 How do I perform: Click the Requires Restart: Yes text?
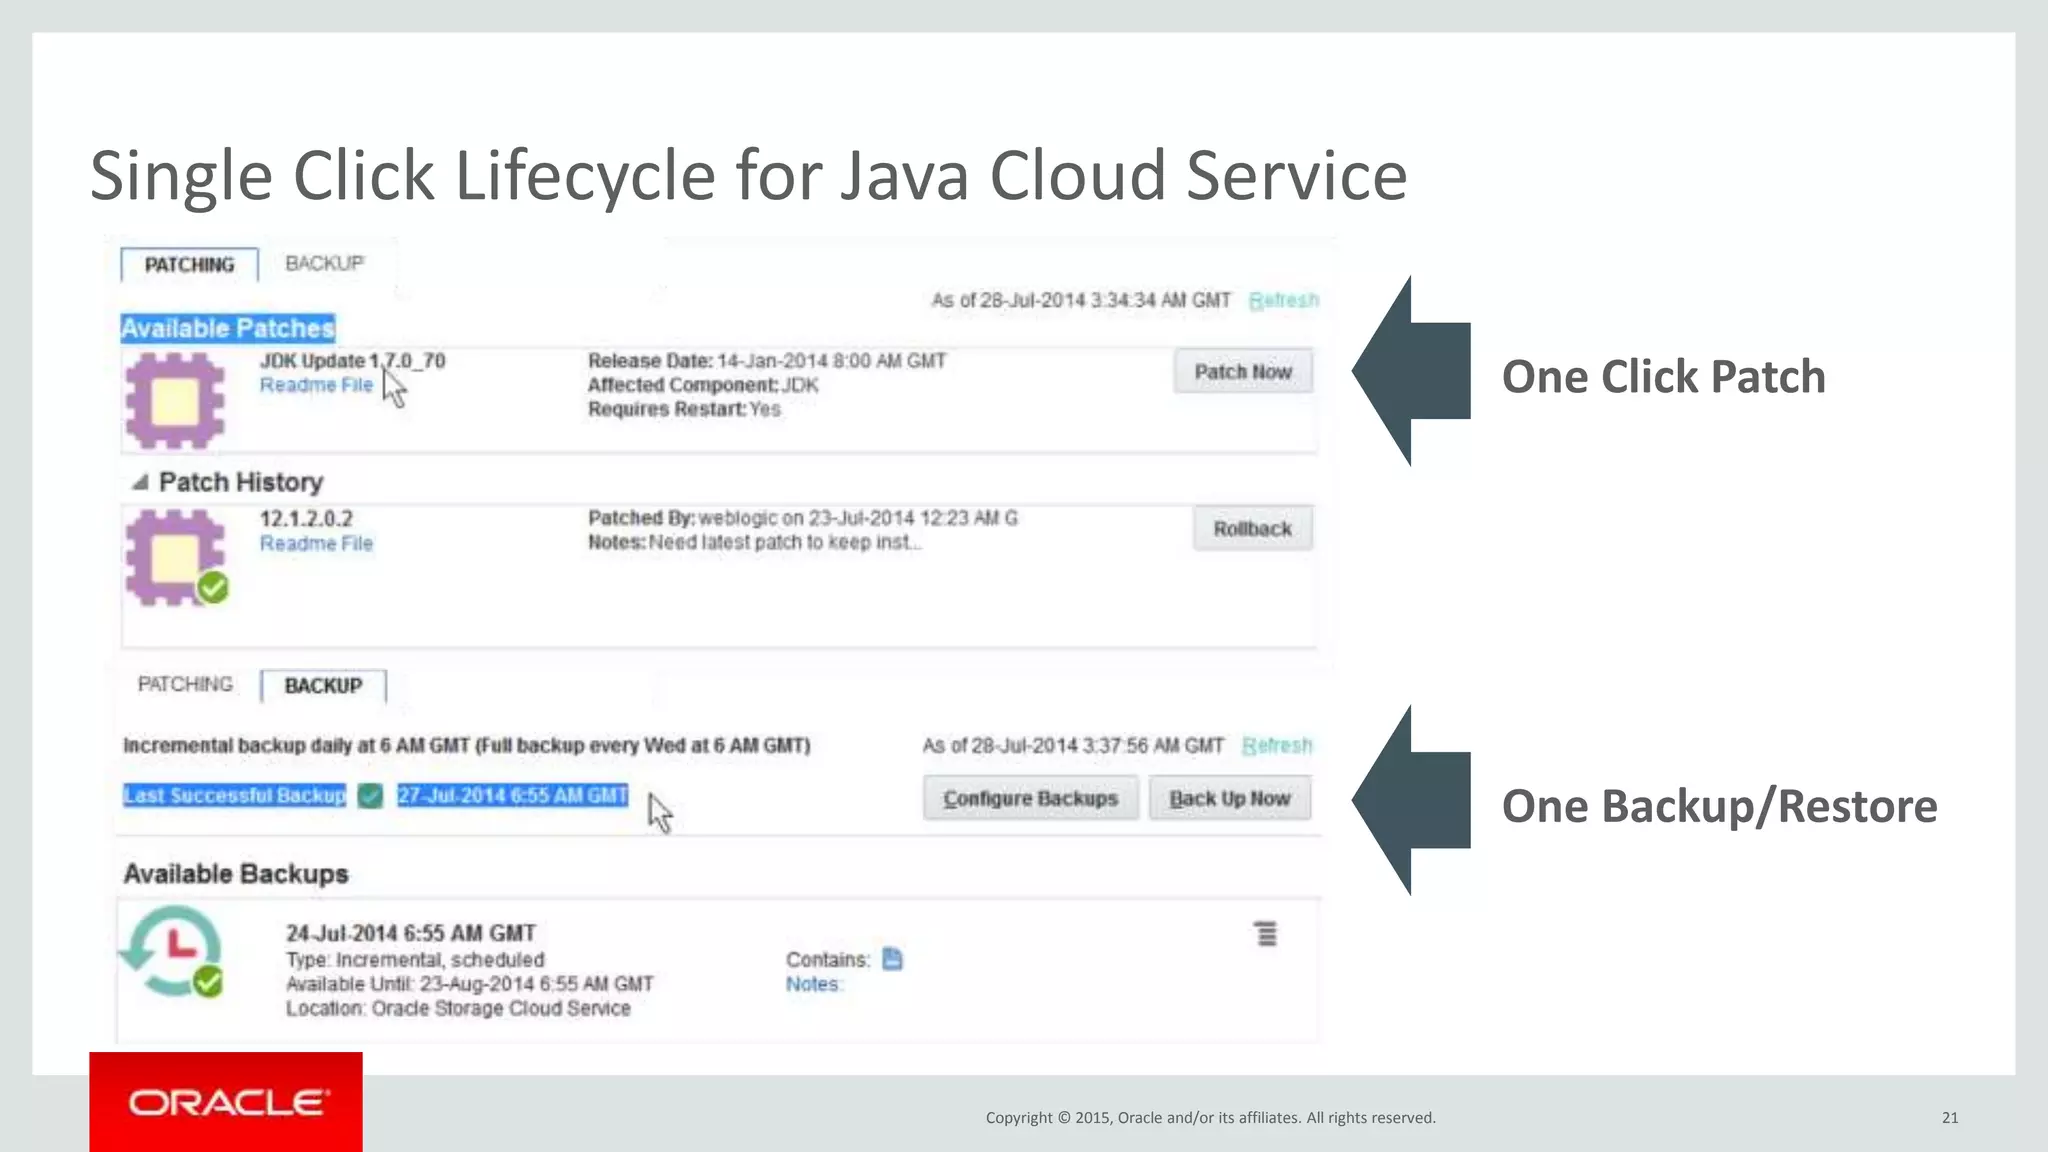point(684,409)
